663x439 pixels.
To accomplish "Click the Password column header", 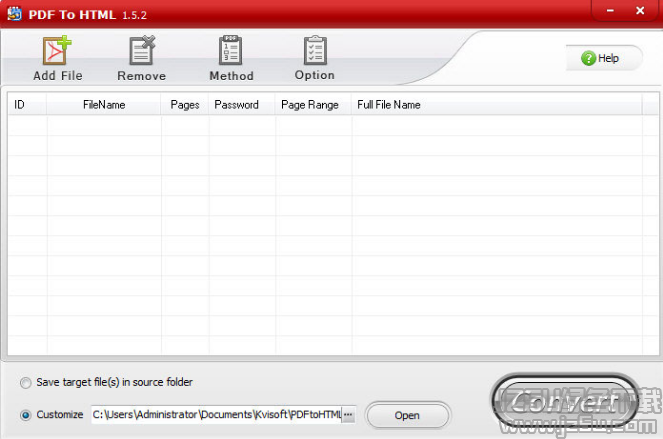I will (x=242, y=104).
